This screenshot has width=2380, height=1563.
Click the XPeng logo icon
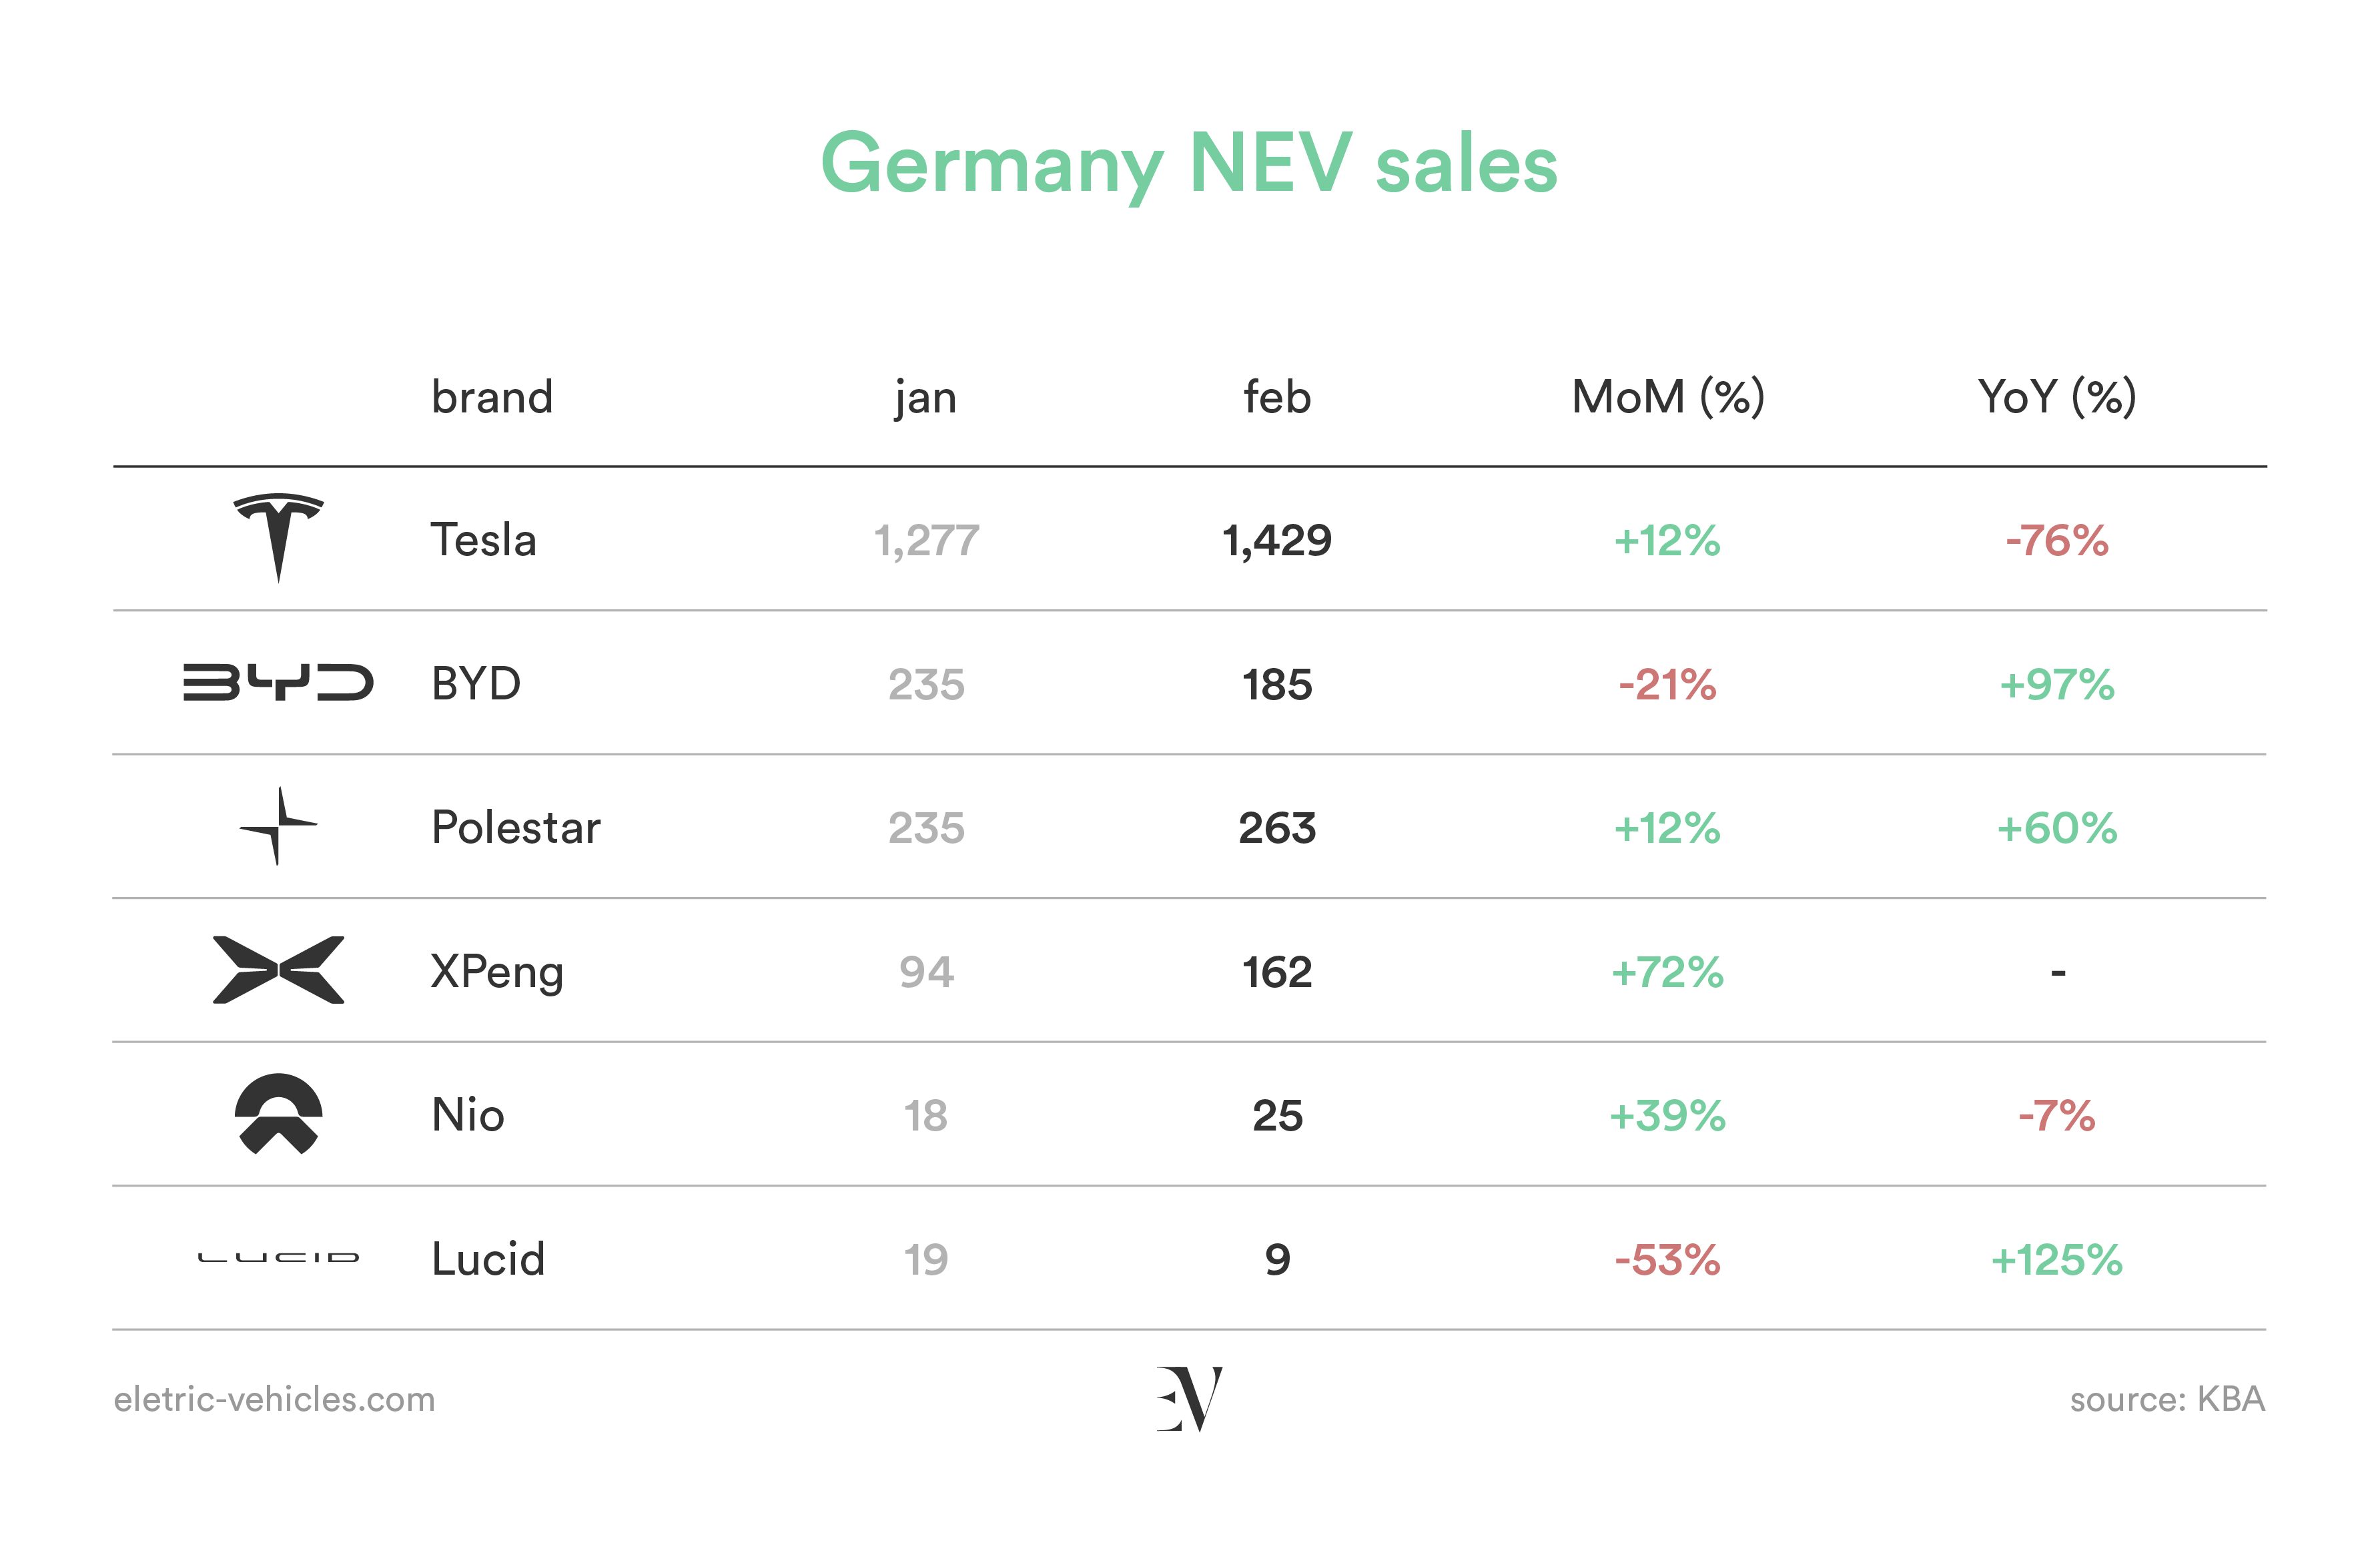278,969
